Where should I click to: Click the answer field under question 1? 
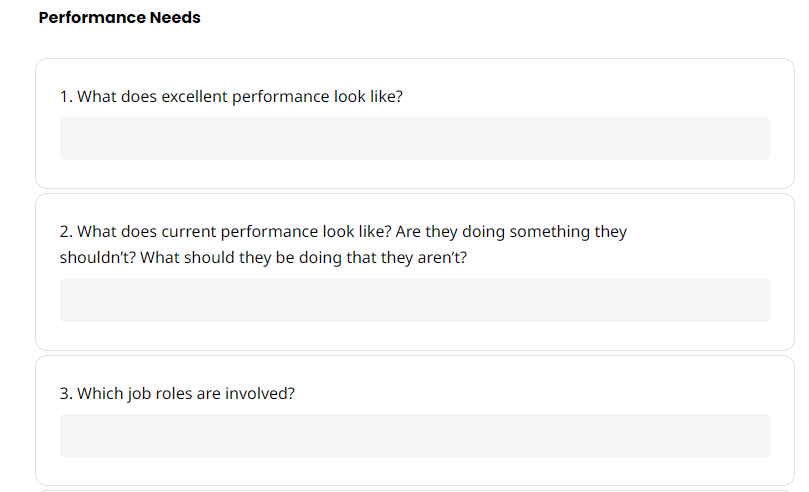pos(414,138)
